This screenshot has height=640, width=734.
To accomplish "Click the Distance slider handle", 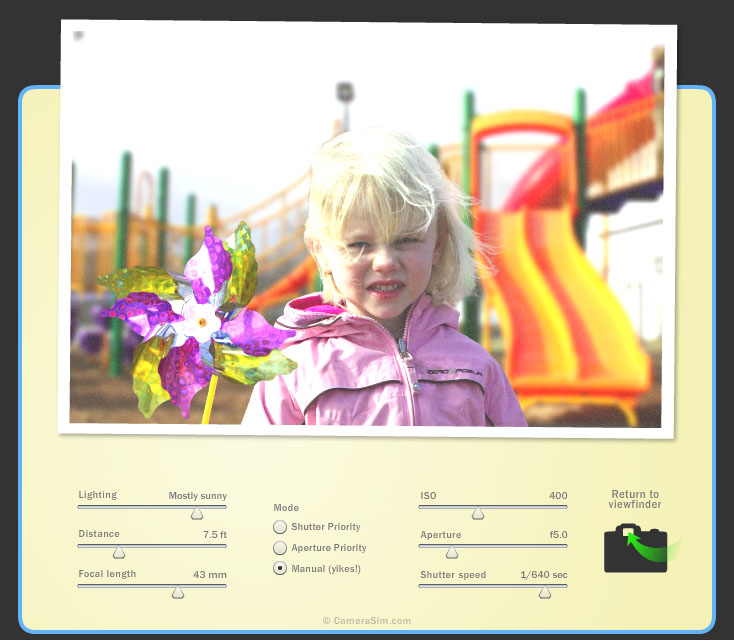I will (119, 552).
